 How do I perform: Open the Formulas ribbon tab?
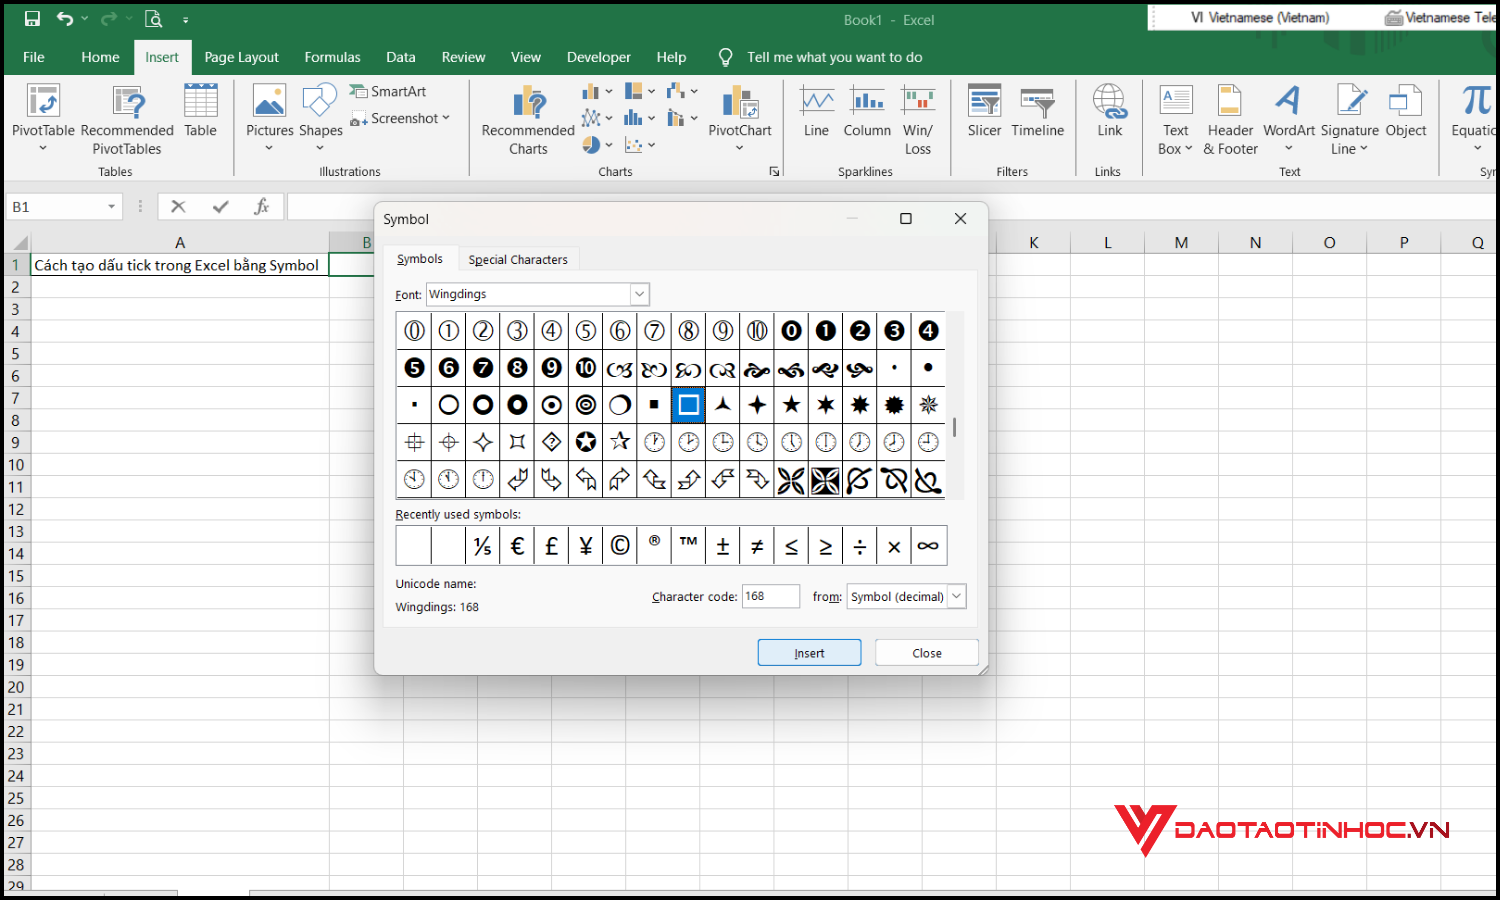(332, 57)
